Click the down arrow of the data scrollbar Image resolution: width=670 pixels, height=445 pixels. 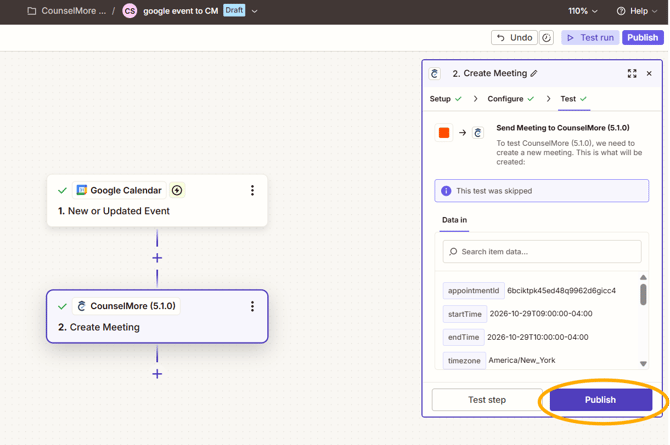[x=643, y=364]
